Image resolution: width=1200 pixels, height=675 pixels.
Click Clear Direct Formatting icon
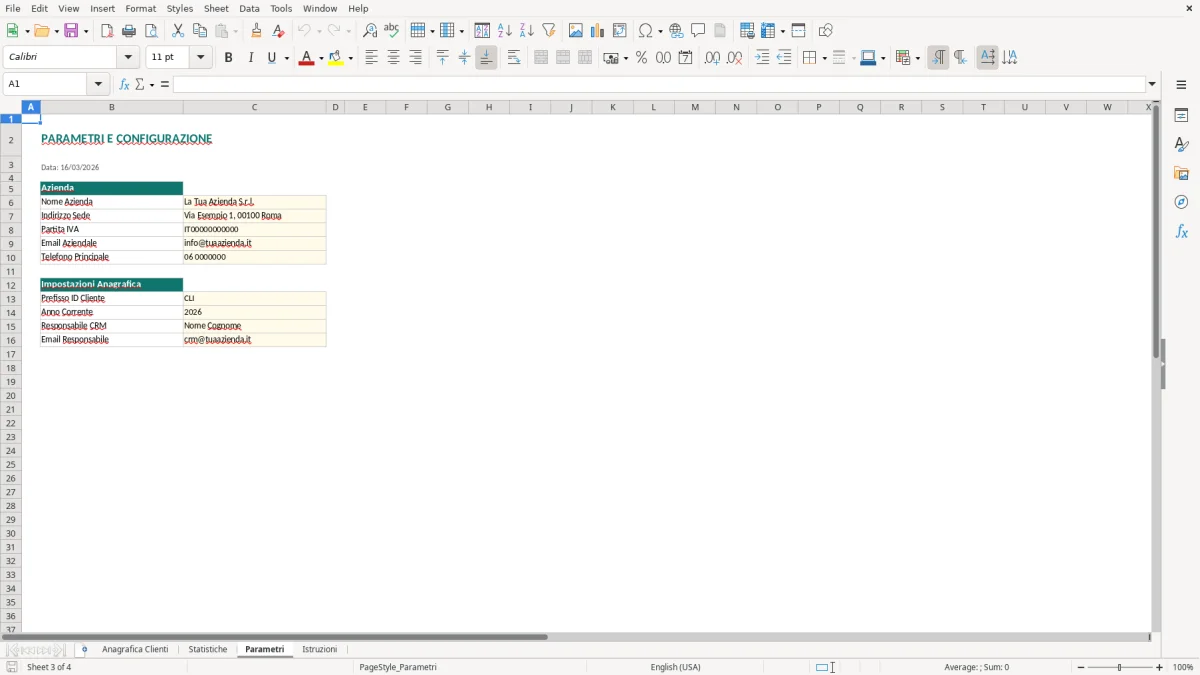pos(279,31)
